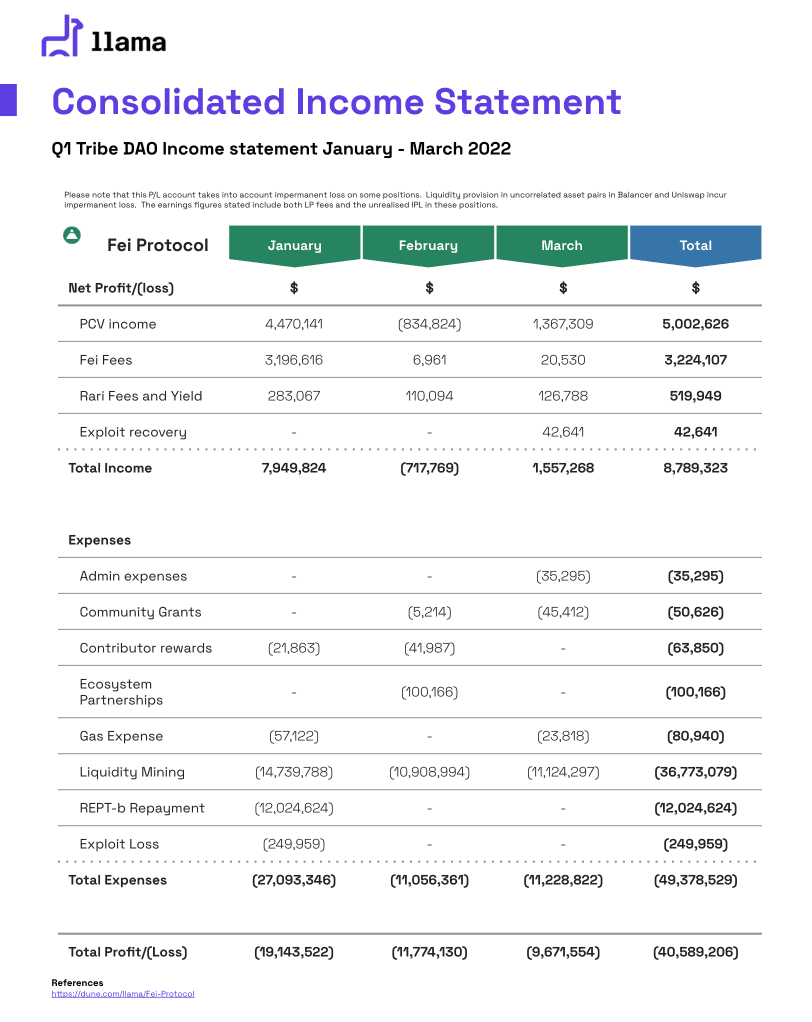This screenshot has width=812, height=1022.
Task: Click January Total Expenses (27,093,346)
Action: pos(294,880)
